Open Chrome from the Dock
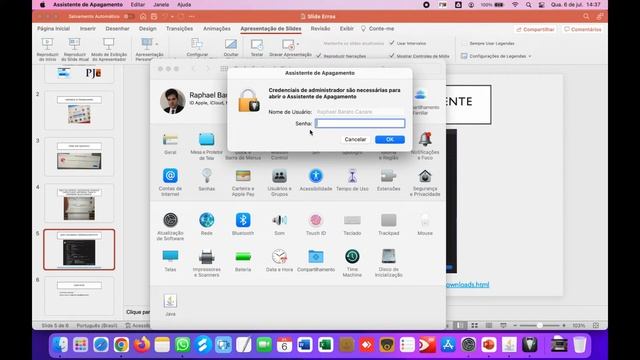Viewport: 640px width, 360px height. point(121,345)
